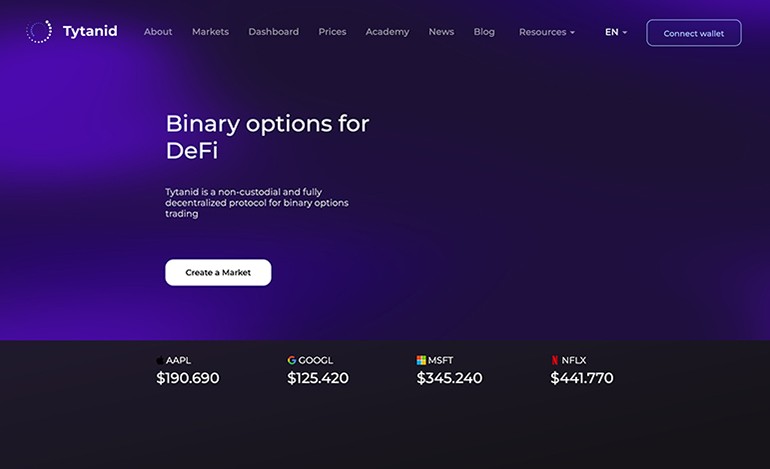Go to the Markets section
Screen dimensions: 770x469
click(210, 31)
